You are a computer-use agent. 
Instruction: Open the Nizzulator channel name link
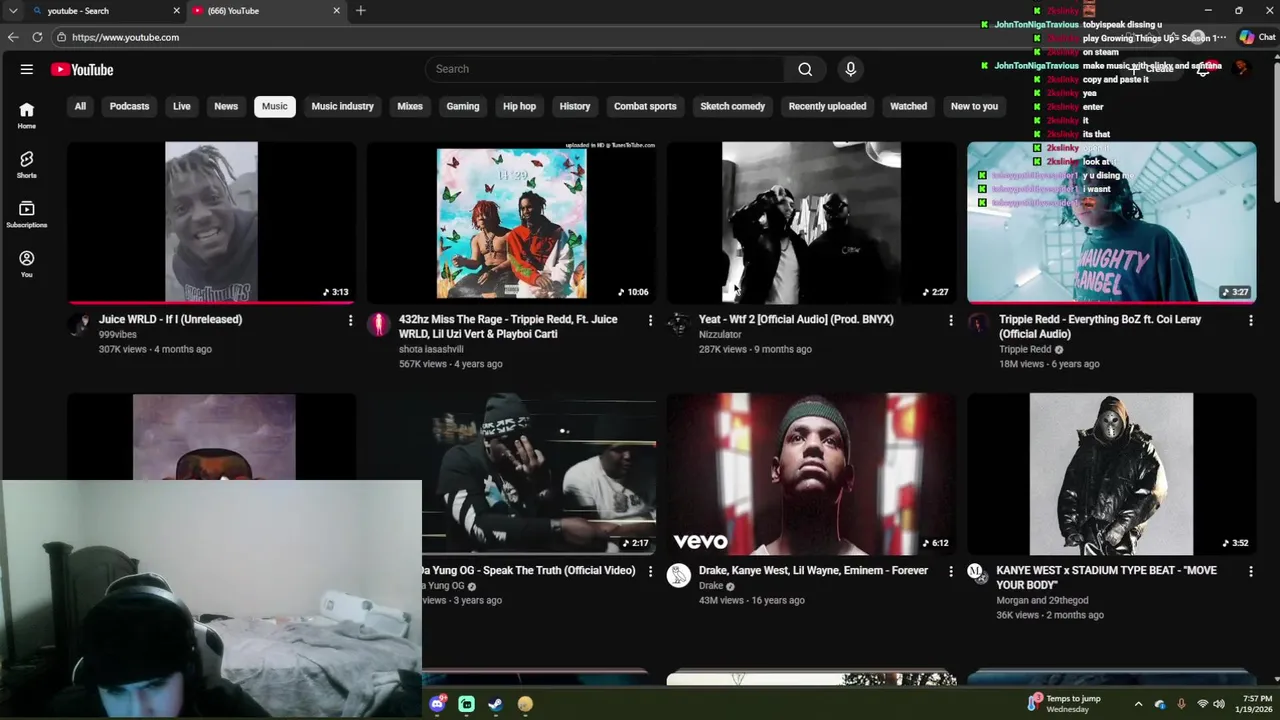click(x=720, y=335)
